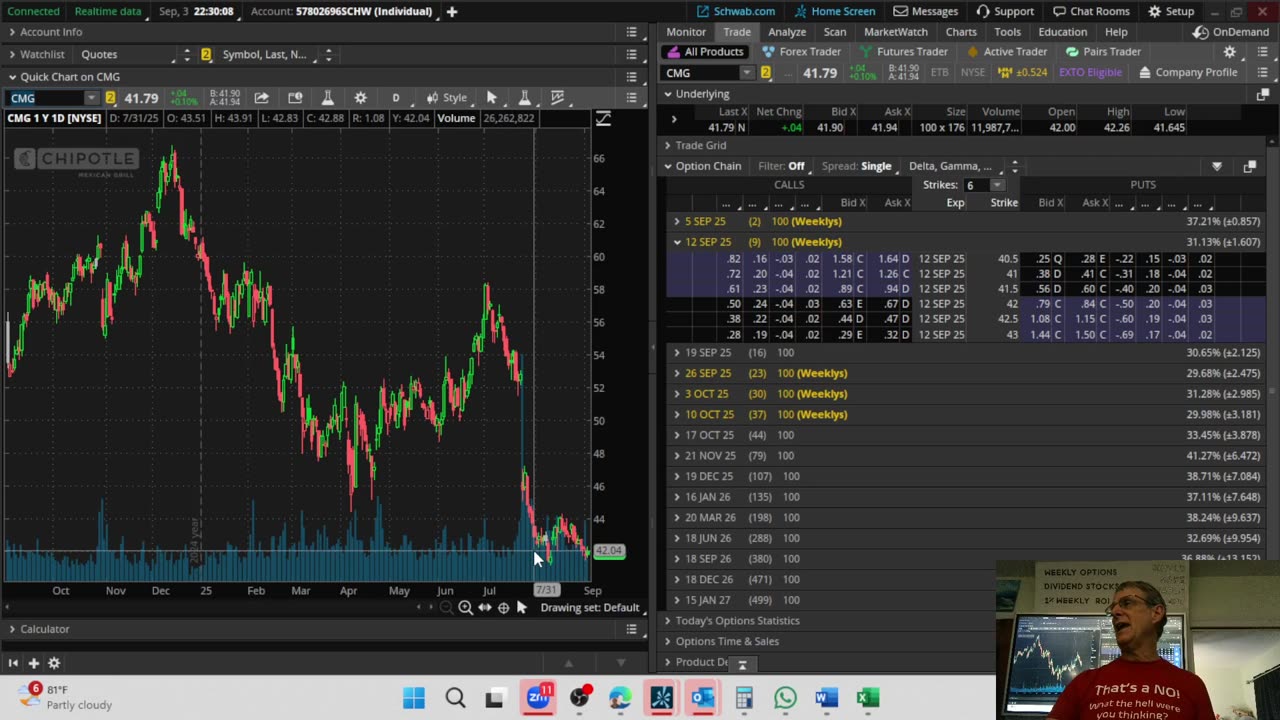
Task: Click the crosshair icon below chart
Action: [503, 608]
